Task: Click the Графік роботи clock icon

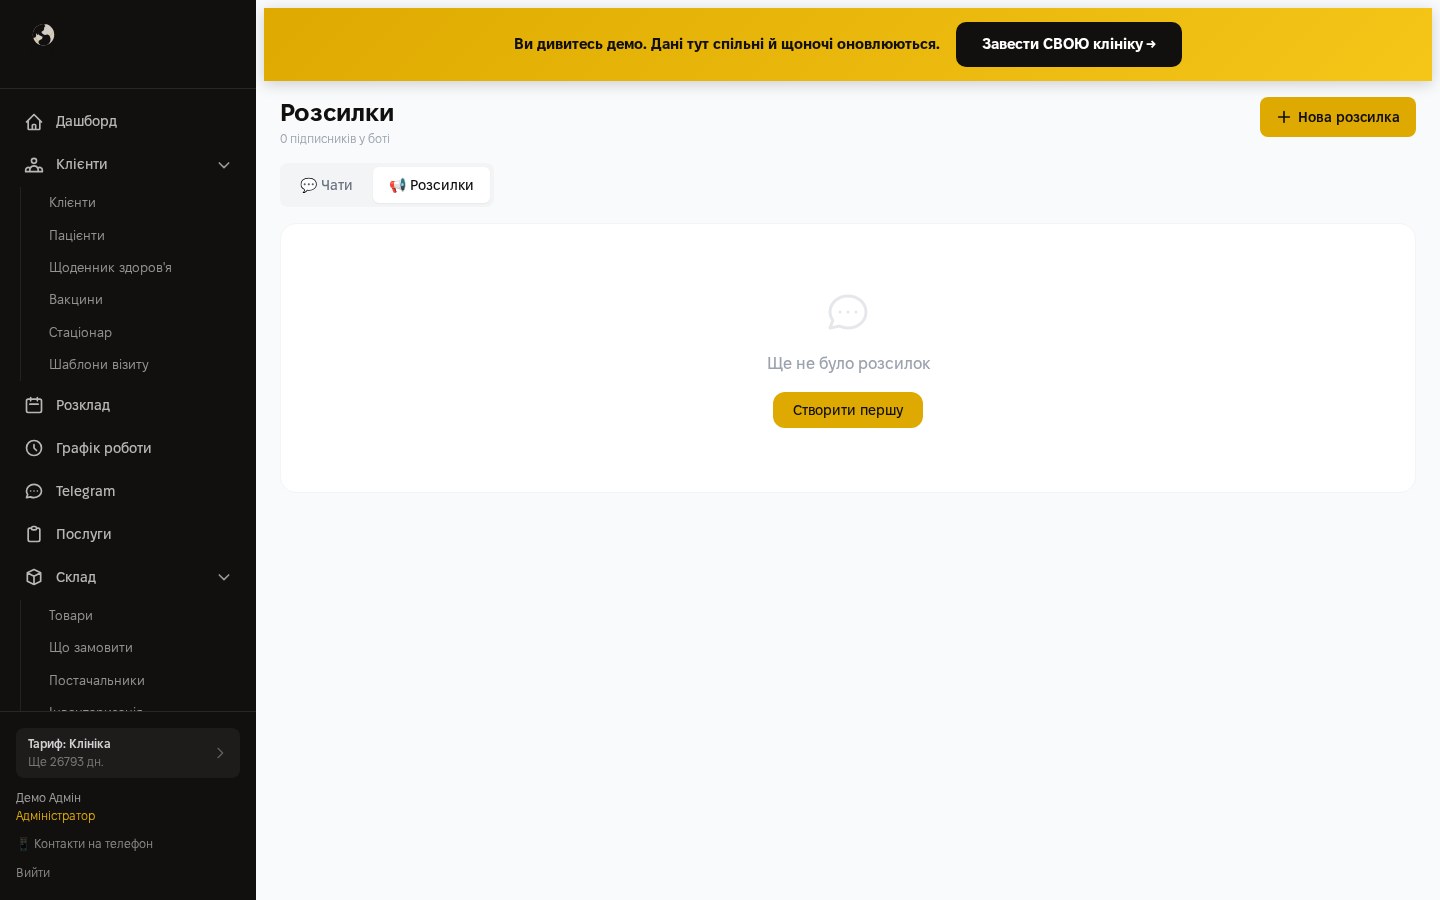Action: click(x=34, y=448)
